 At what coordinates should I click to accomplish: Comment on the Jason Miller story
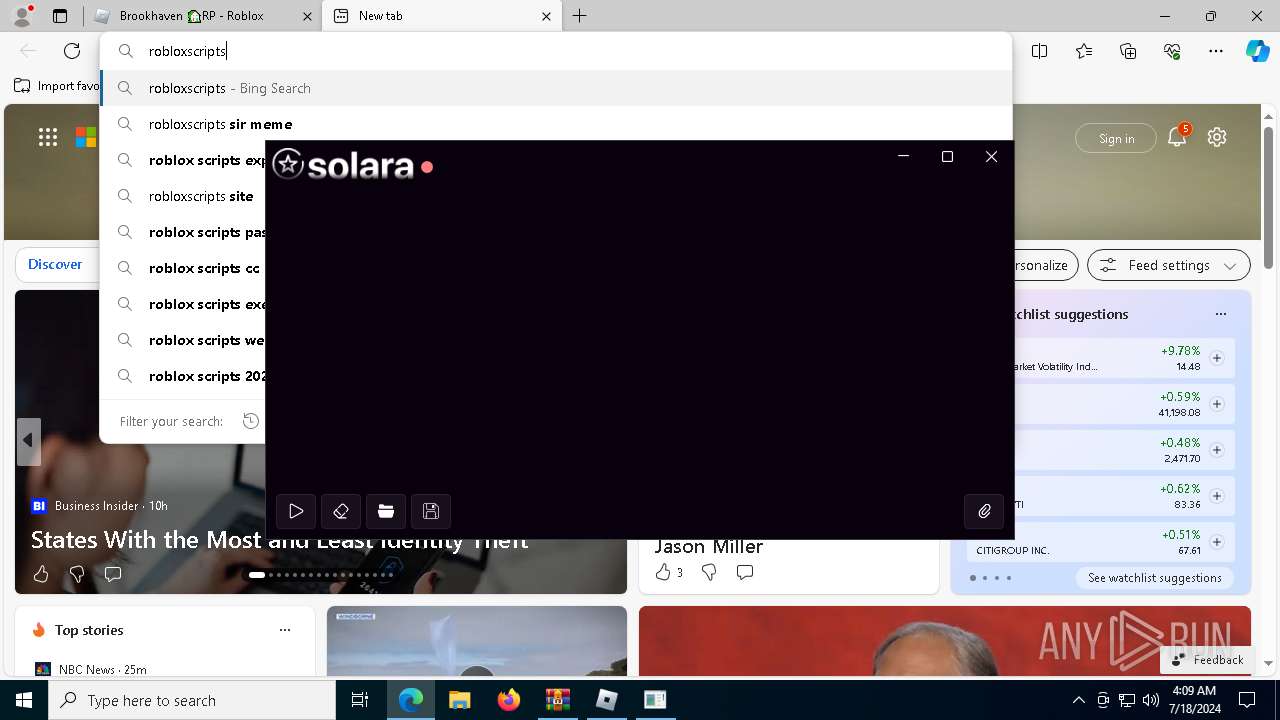tap(745, 572)
